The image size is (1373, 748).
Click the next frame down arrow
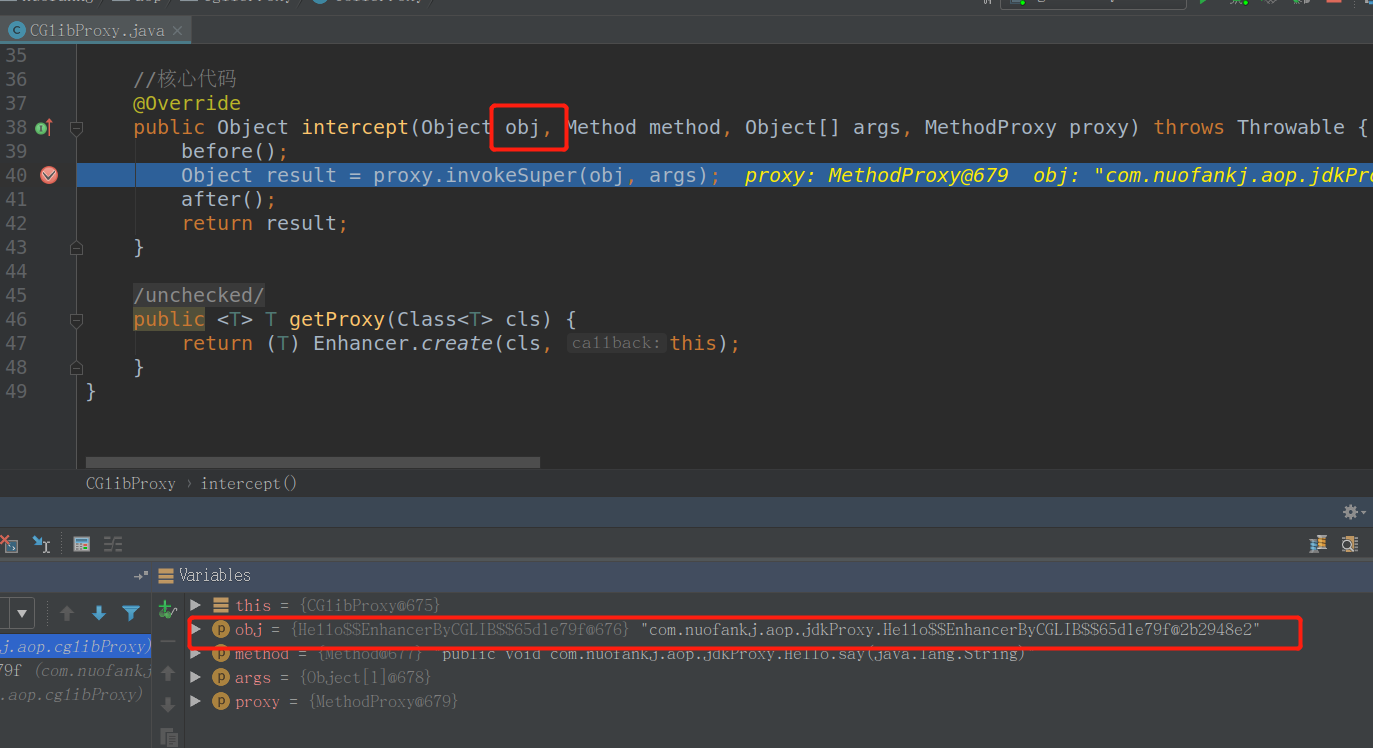[99, 613]
